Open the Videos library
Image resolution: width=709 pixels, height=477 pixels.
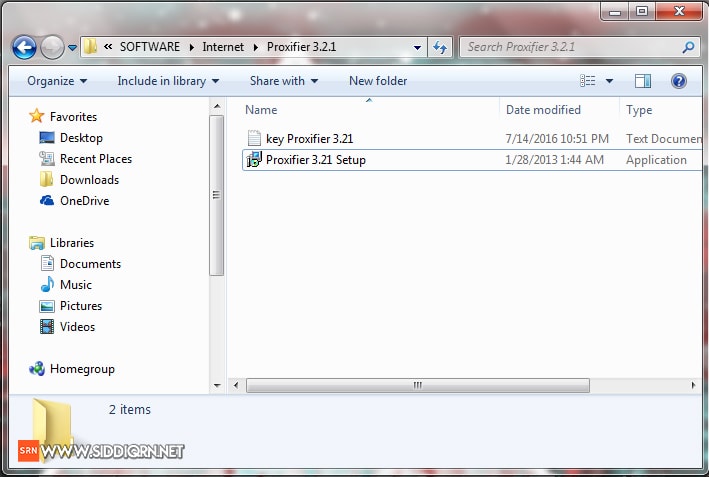tap(77, 327)
